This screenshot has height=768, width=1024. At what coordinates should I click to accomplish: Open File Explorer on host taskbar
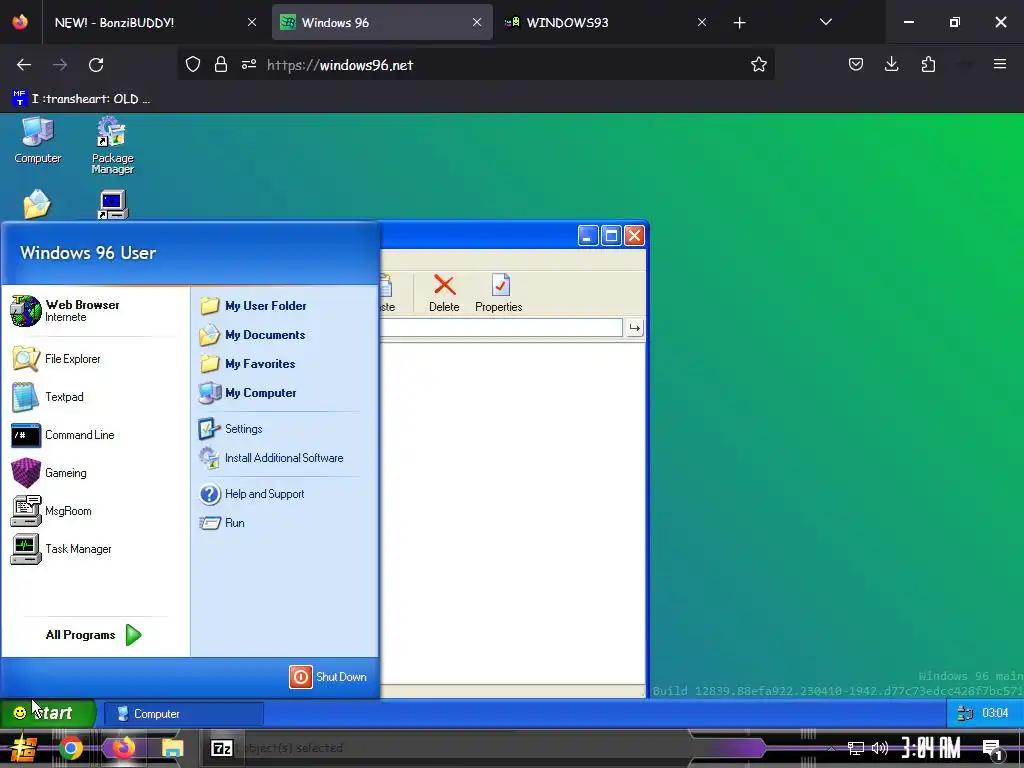pyautogui.click(x=172, y=748)
